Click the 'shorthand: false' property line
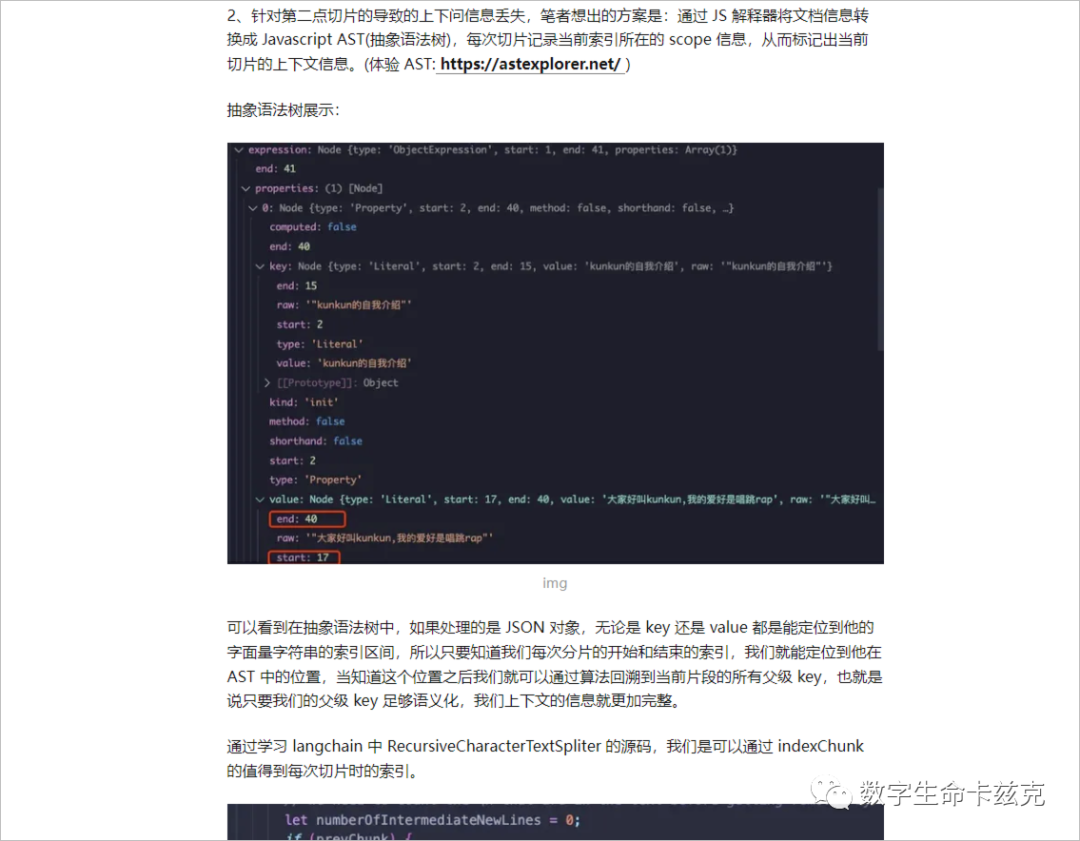 click(x=315, y=441)
